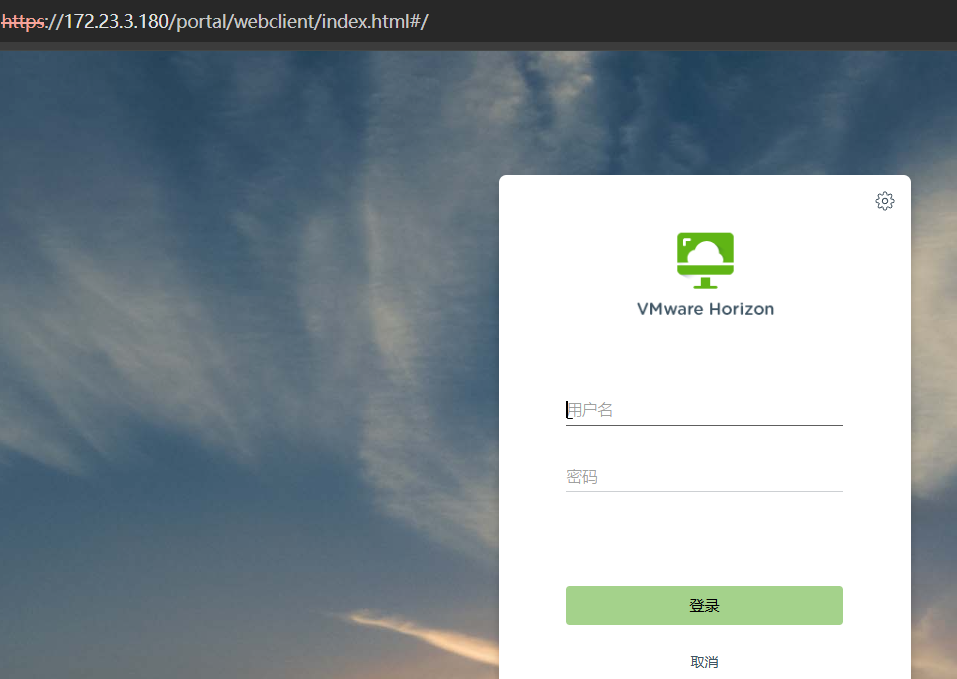Click the VMware Horizon title text
957x679 pixels.
point(705,309)
